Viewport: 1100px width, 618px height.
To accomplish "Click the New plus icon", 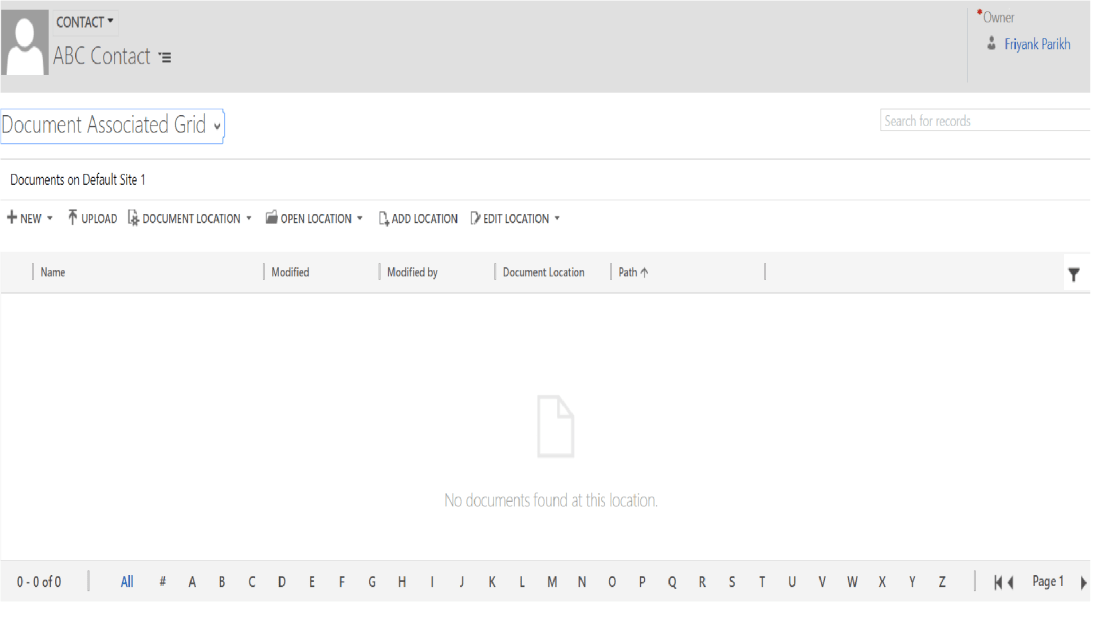I will (x=12, y=218).
